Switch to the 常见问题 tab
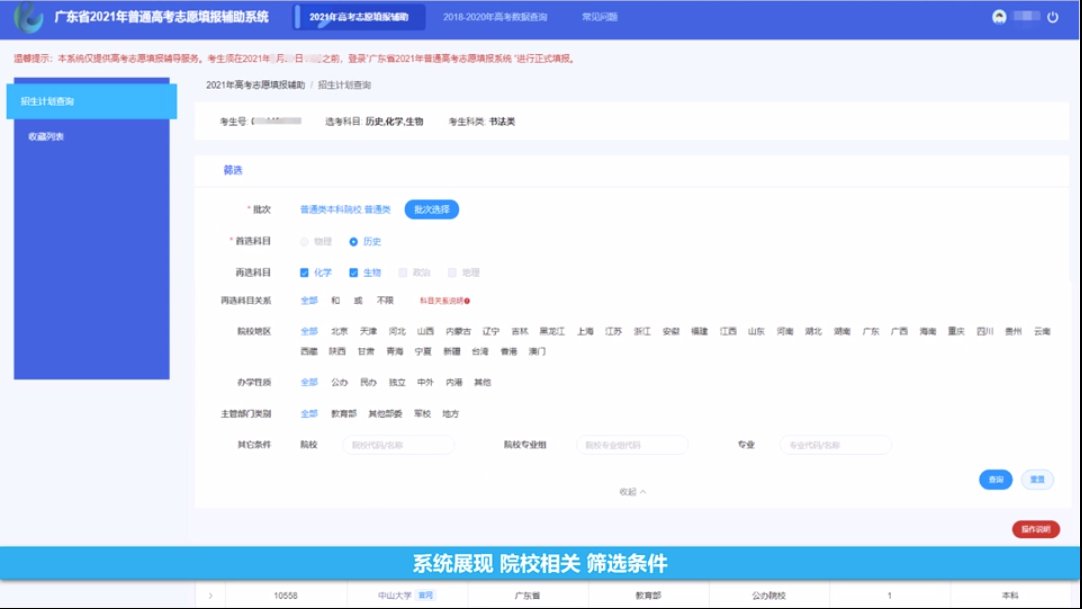The height and width of the screenshot is (609, 1082). (599, 18)
